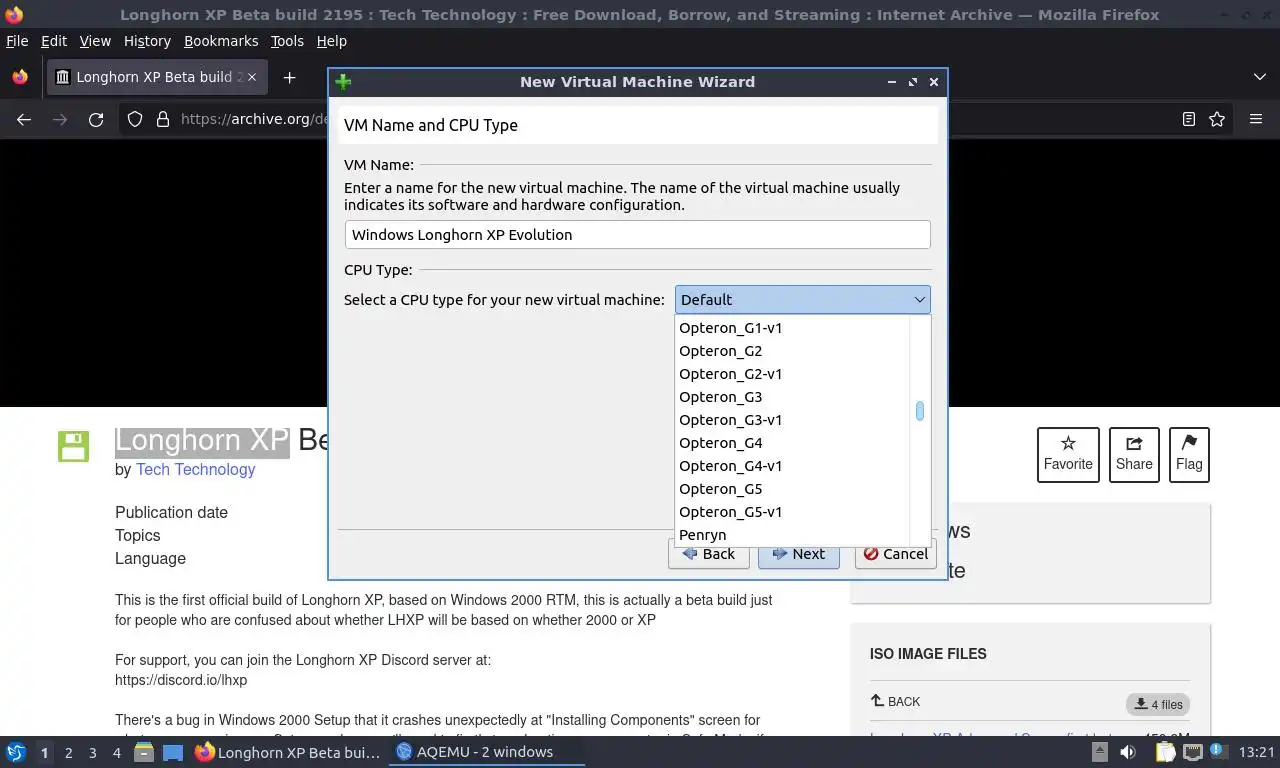The height and width of the screenshot is (768, 1280).
Task: Select Opteron_G3 from the CPU list
Action: 793,397
